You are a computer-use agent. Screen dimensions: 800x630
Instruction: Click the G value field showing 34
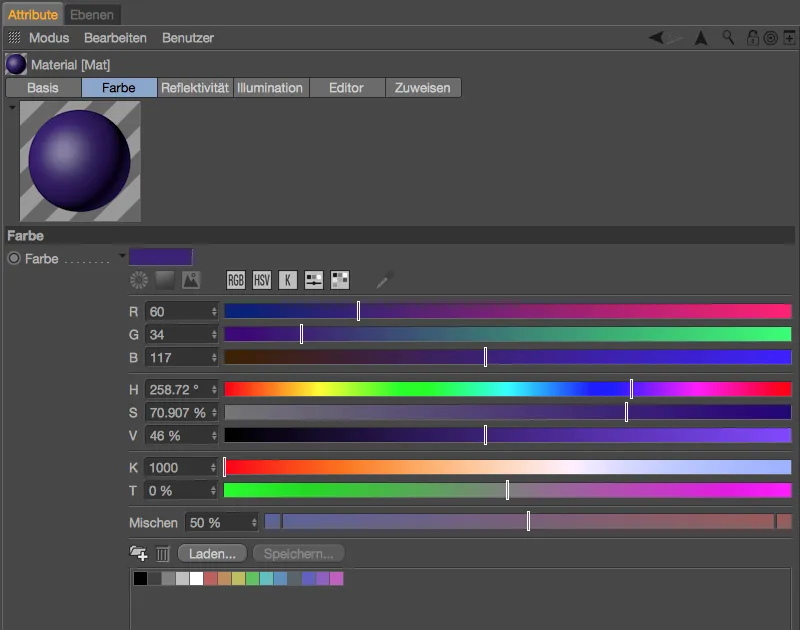pos(182,334)
